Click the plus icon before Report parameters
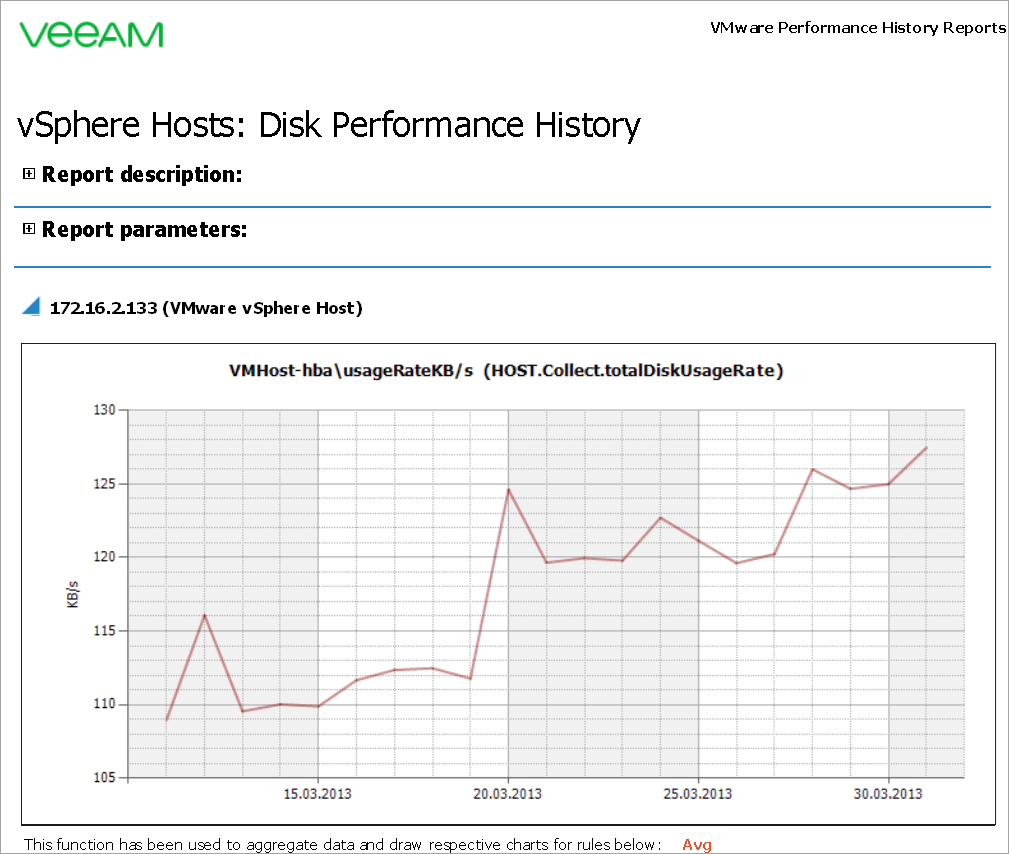The image size is (1009, 854). (x=28, y=227)
